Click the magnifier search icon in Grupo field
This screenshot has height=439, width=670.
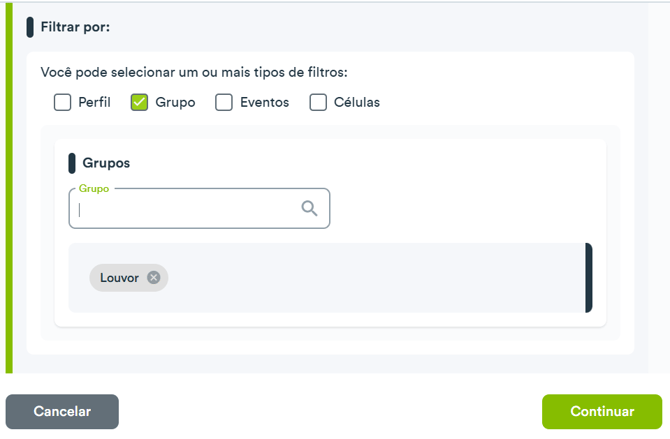click(309, 209)
